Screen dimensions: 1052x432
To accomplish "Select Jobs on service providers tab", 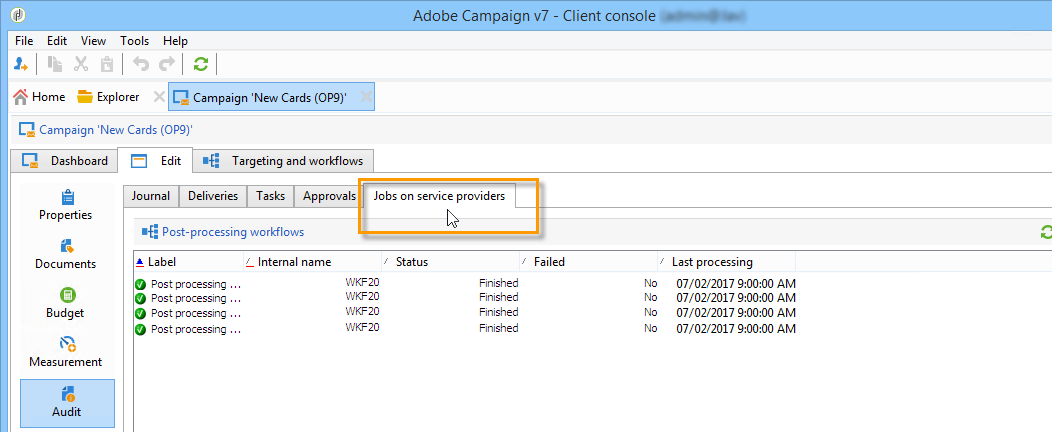I will (439, 196).
